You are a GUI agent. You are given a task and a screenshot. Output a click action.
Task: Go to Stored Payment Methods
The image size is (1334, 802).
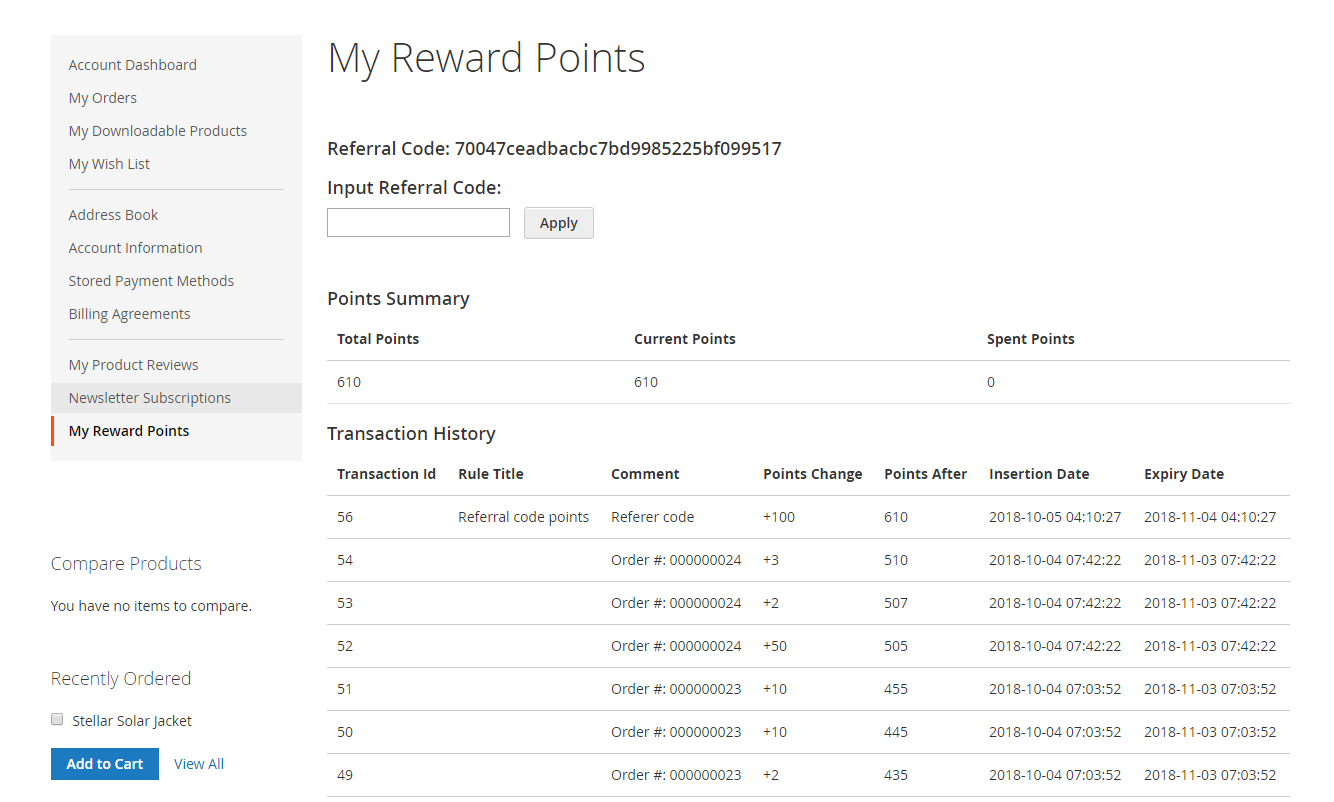point(151,281)
